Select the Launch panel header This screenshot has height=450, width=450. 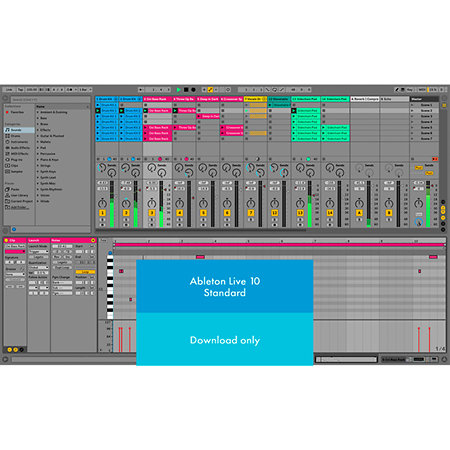[x=39, y=240]
